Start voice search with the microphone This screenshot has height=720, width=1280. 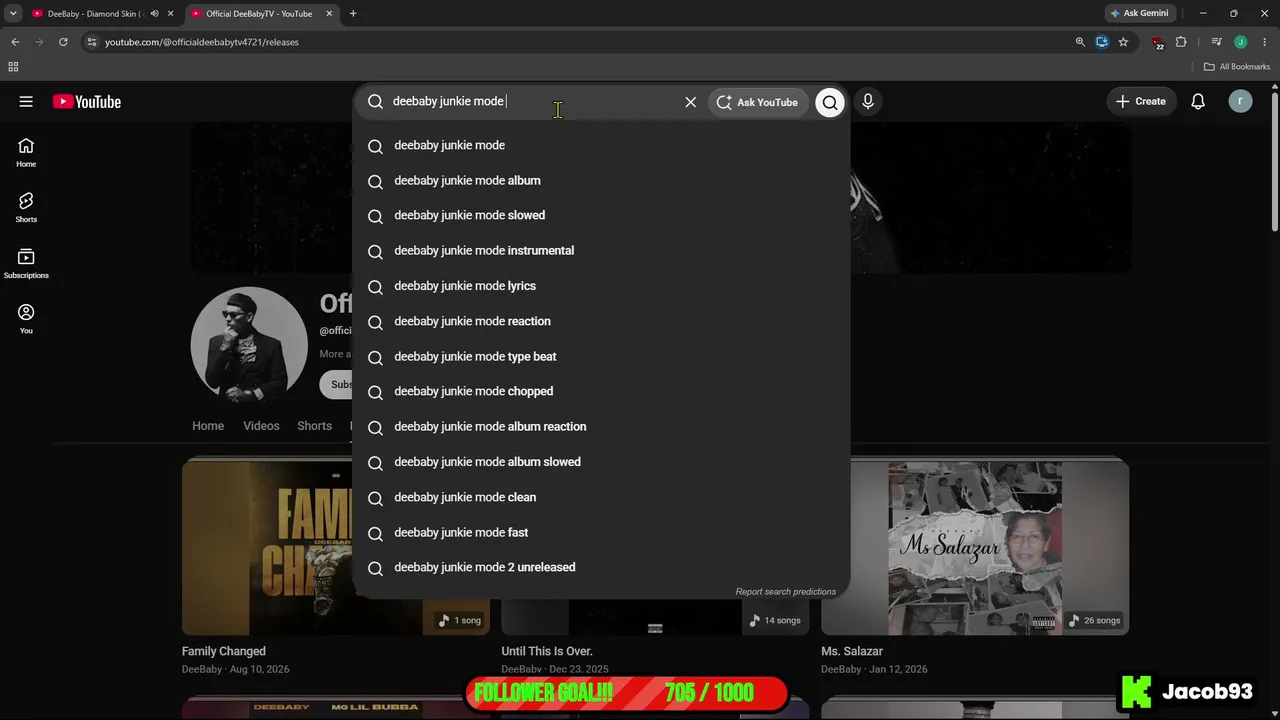coord(868,101)
